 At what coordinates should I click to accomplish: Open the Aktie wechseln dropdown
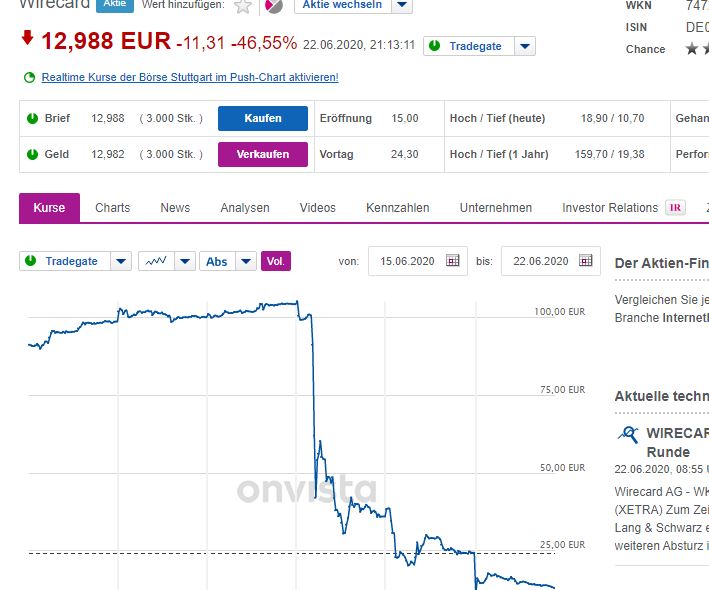(x=401, y=5)
